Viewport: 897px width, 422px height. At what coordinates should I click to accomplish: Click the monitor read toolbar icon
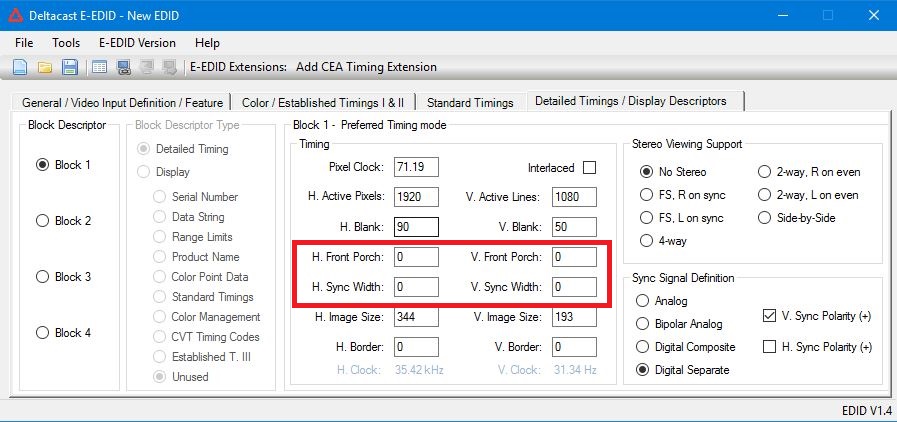(124, 68)
